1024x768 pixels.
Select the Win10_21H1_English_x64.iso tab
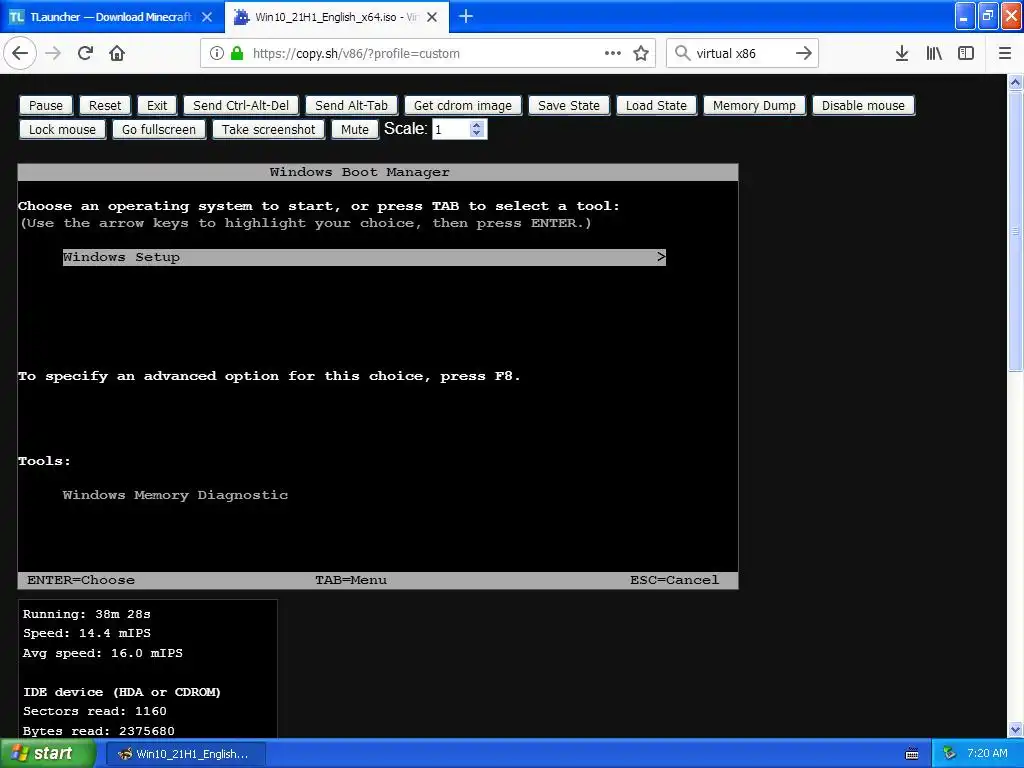336,17
